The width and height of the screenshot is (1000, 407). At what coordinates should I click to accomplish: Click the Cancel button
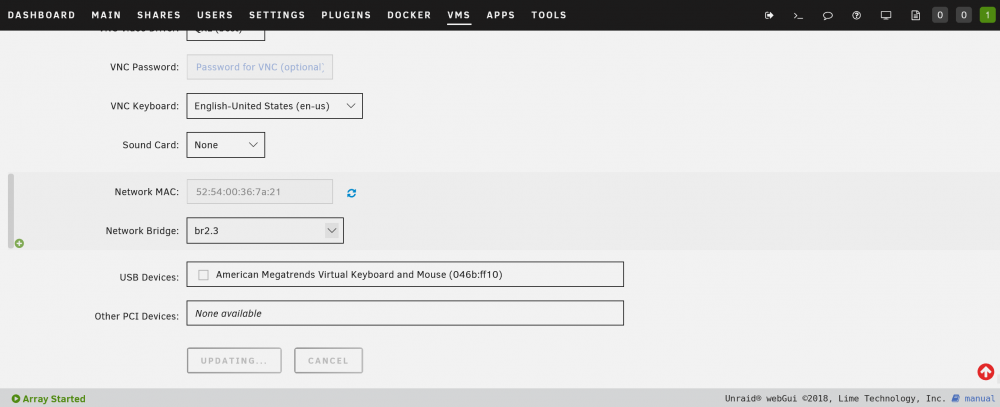click(328, 360)
